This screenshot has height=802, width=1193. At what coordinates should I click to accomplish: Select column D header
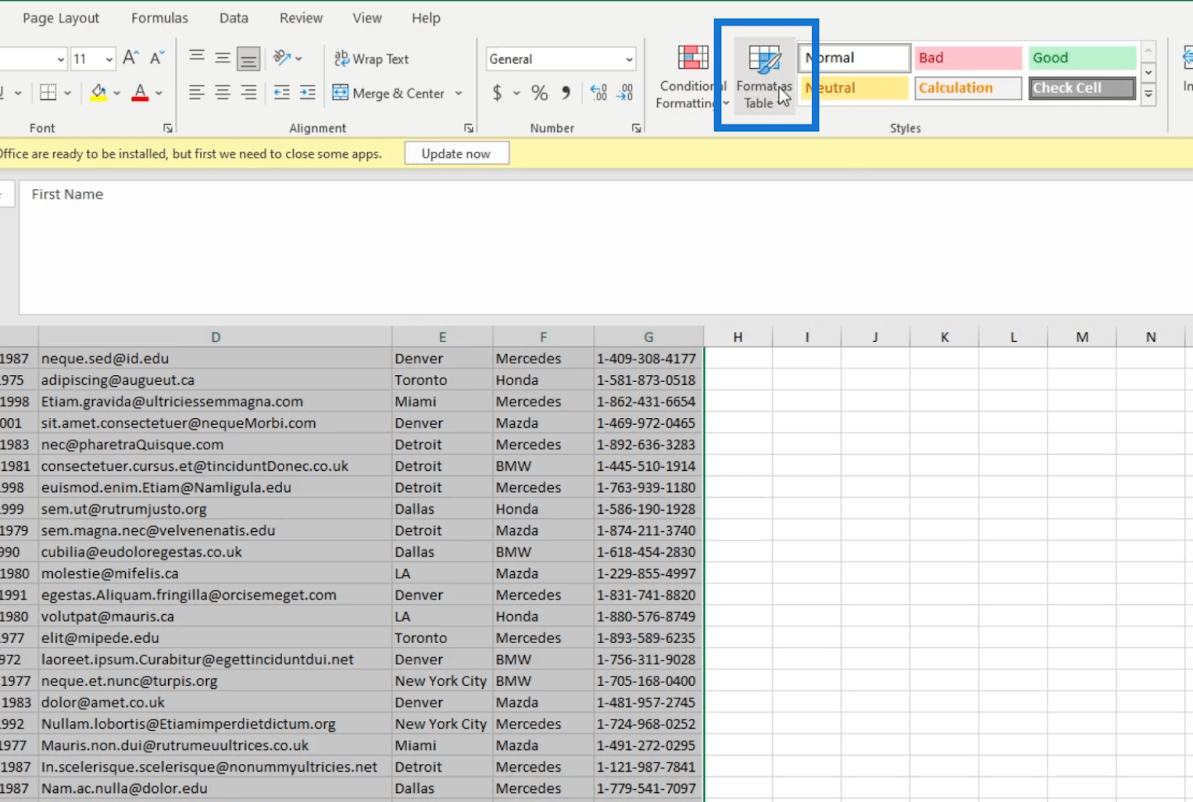point(215,337)
